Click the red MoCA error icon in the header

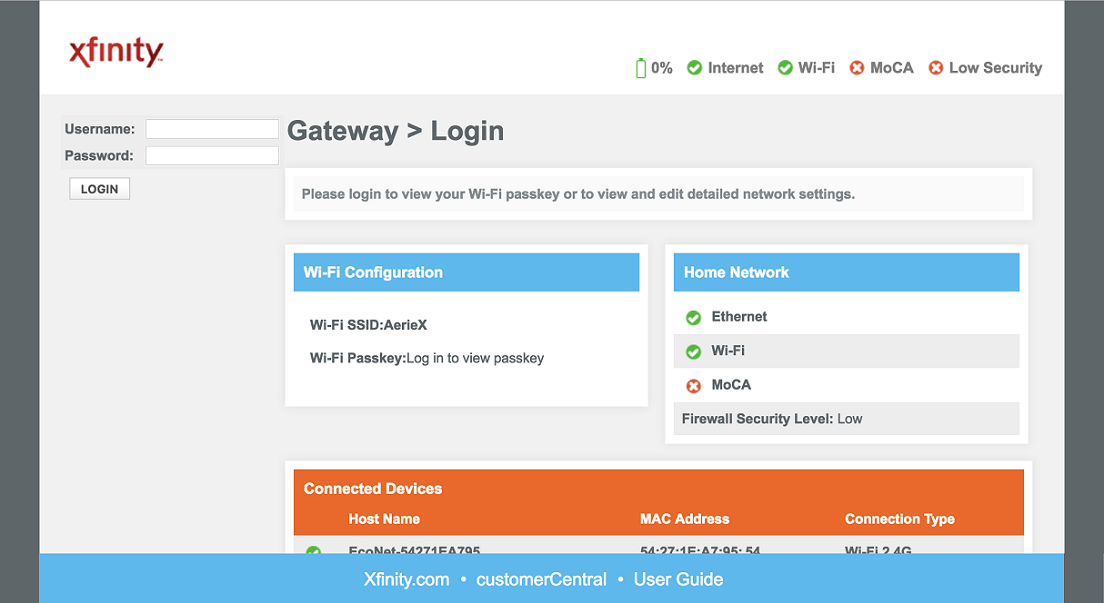tap(856, 67)
